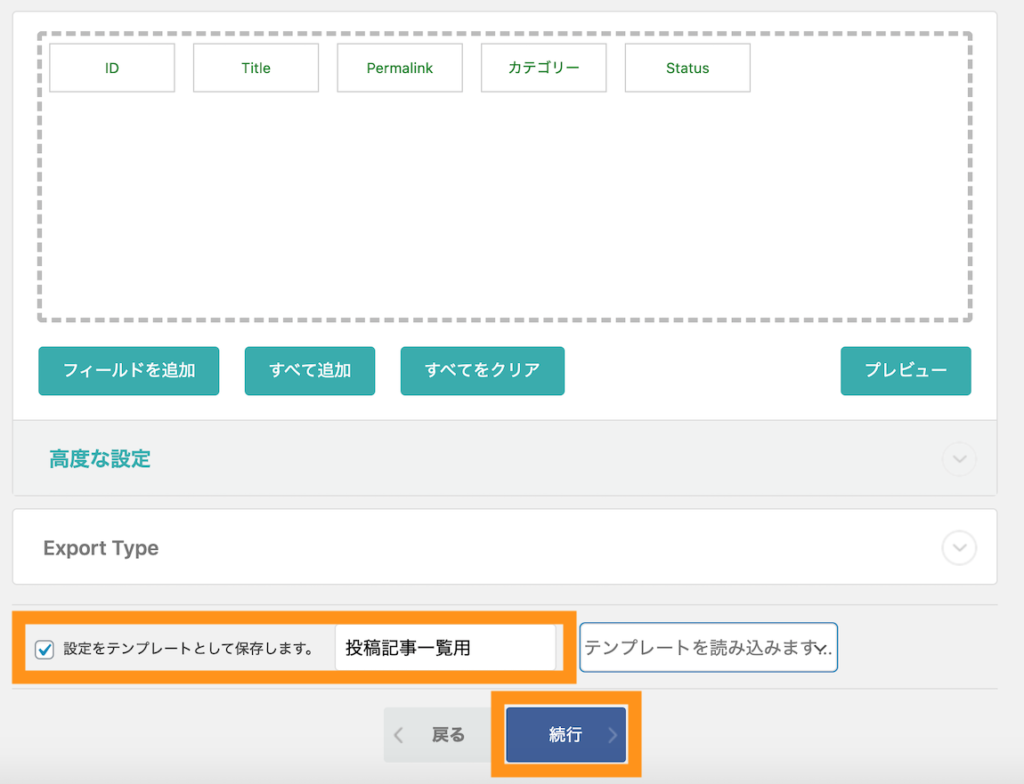The width and height of the screenshot is (1024, 784).
Task: Open the 高度な設定 panel header
Action: (99, 459)
